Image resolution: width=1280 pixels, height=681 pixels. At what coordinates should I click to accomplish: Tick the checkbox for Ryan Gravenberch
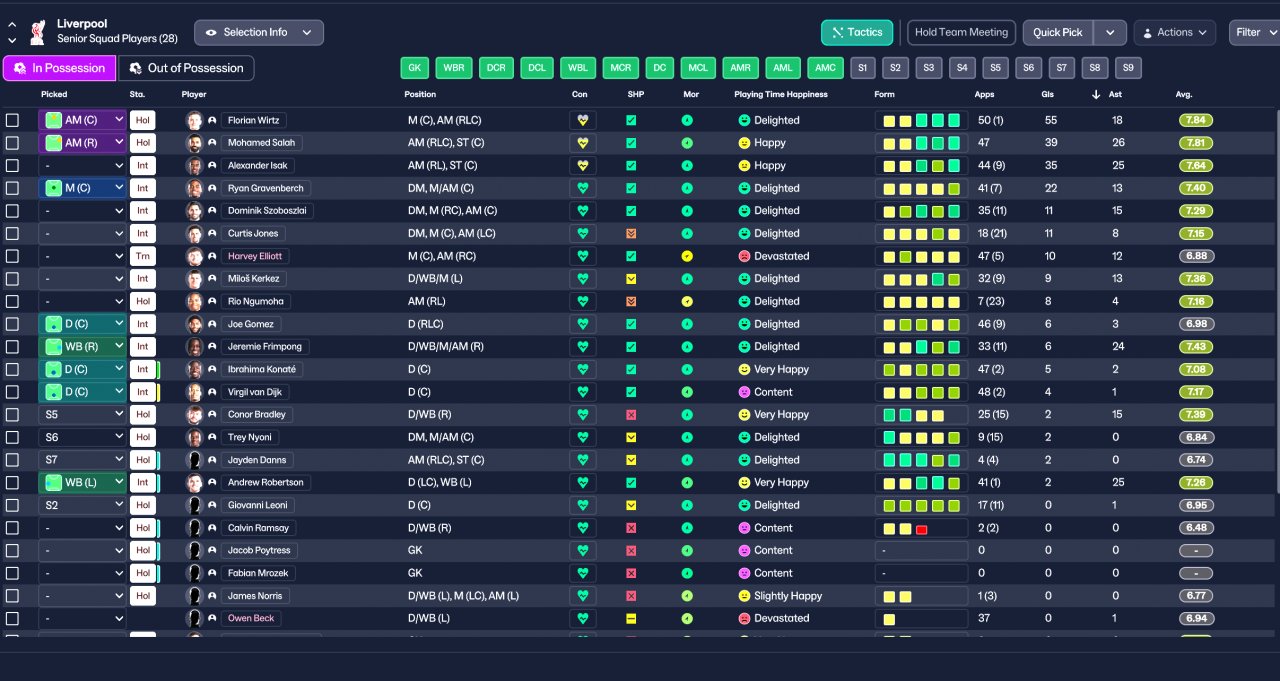[12, 188]
